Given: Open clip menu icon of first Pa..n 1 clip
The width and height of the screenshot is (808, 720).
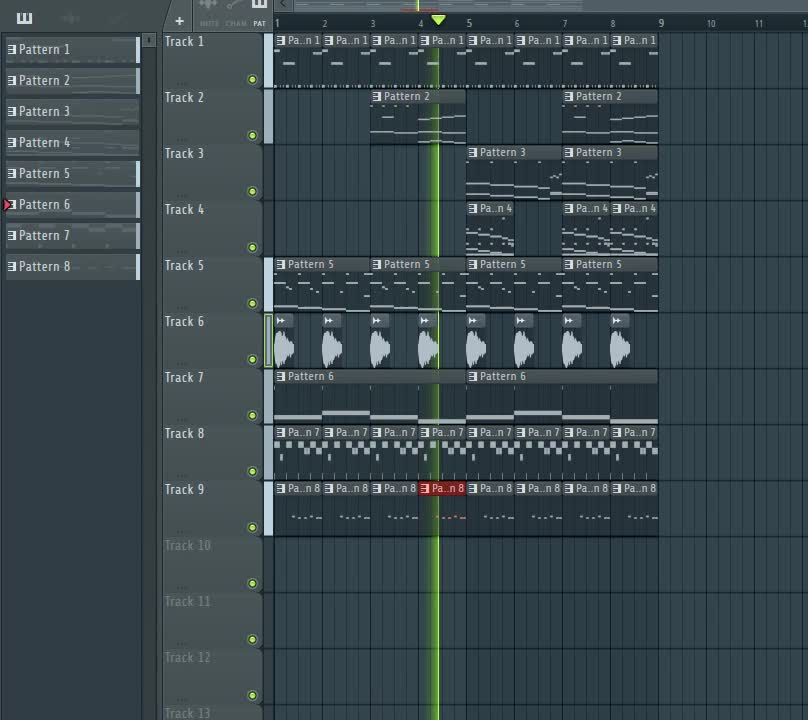Looking at the screenshot, I should [x=281, y=40].
